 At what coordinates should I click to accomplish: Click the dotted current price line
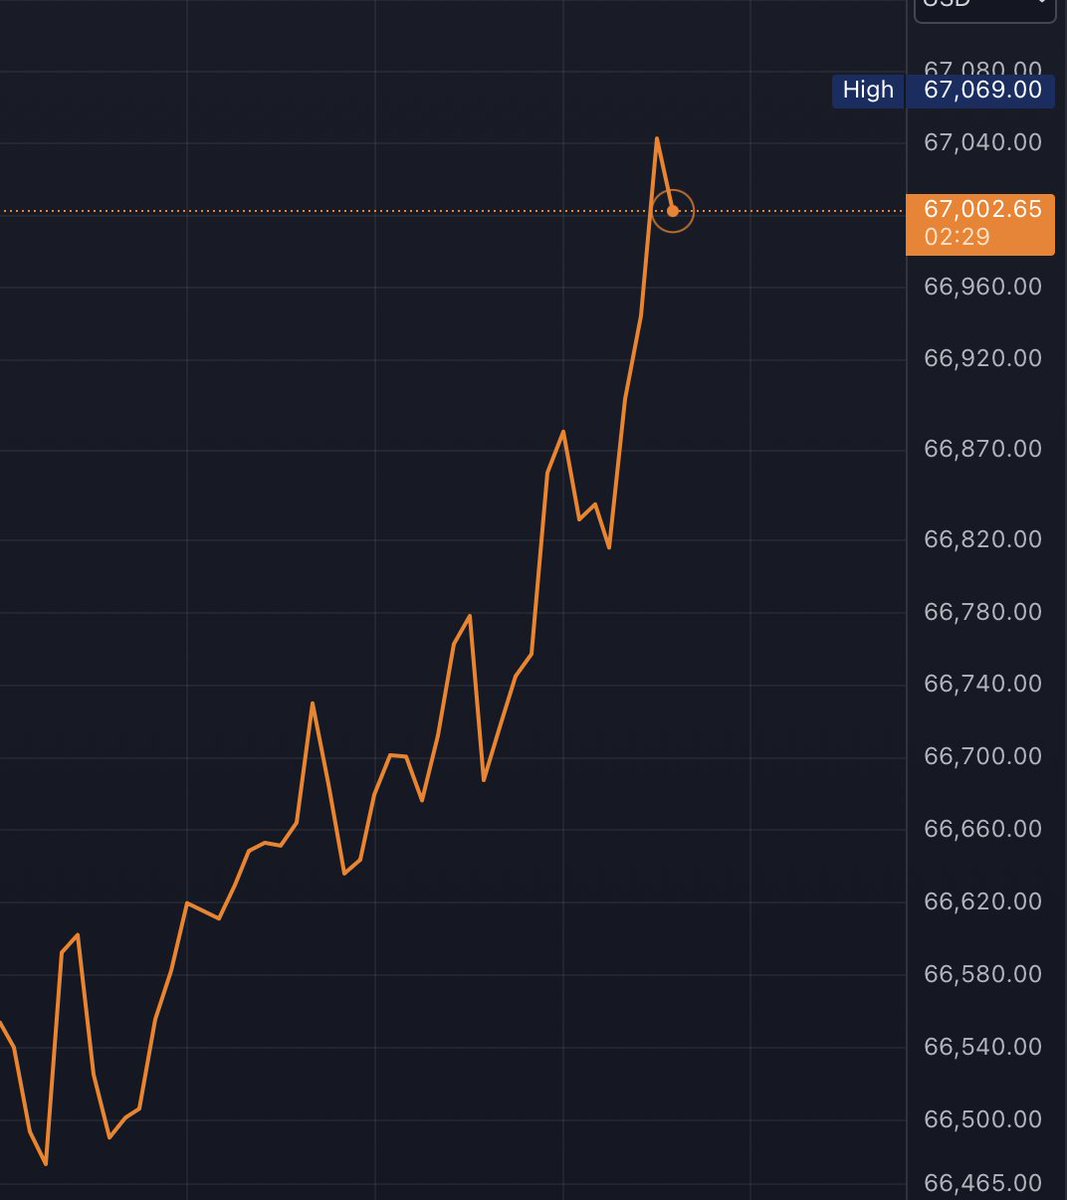pyautogui.click(x=400, y=211)
